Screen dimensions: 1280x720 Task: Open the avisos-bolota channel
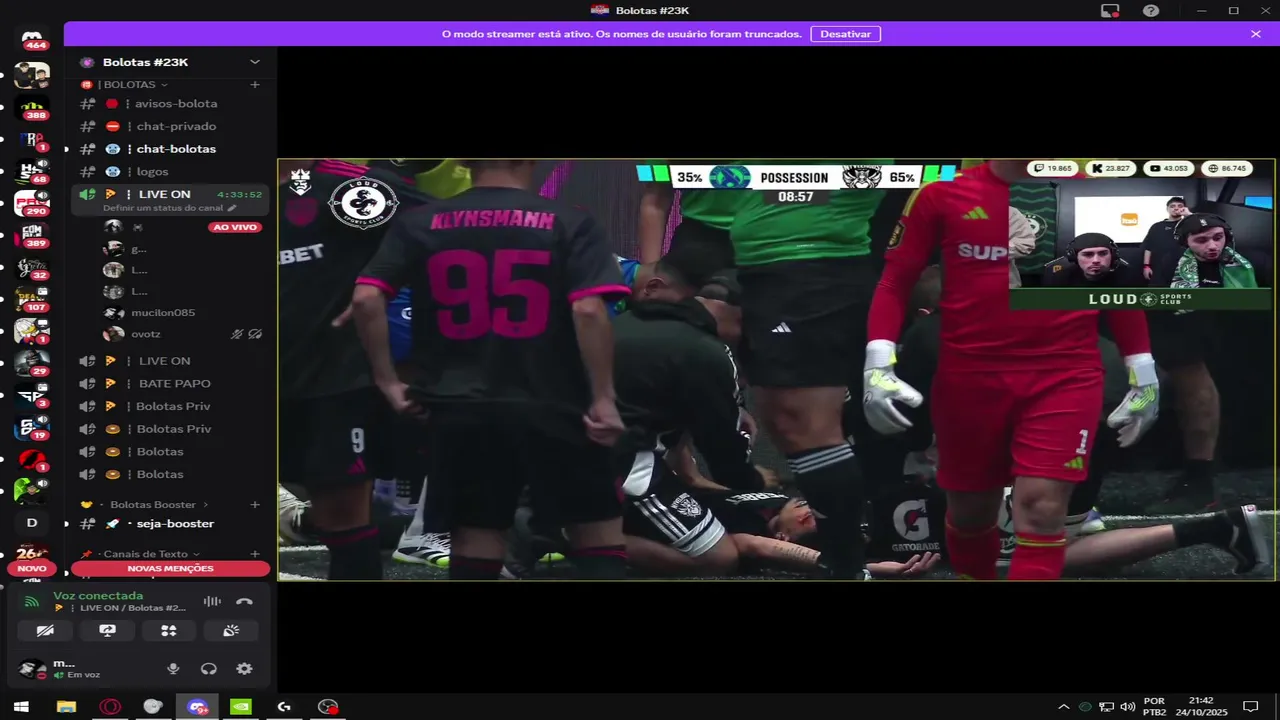169,103
